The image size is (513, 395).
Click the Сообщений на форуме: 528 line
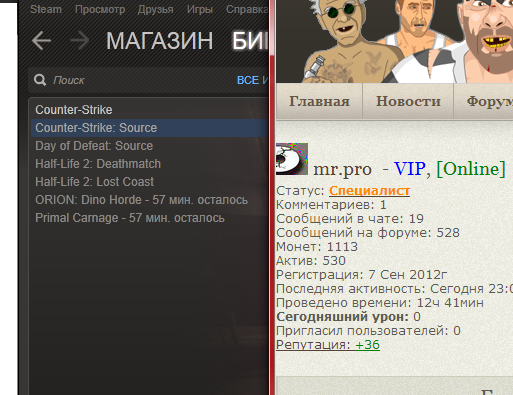[368, 233]
